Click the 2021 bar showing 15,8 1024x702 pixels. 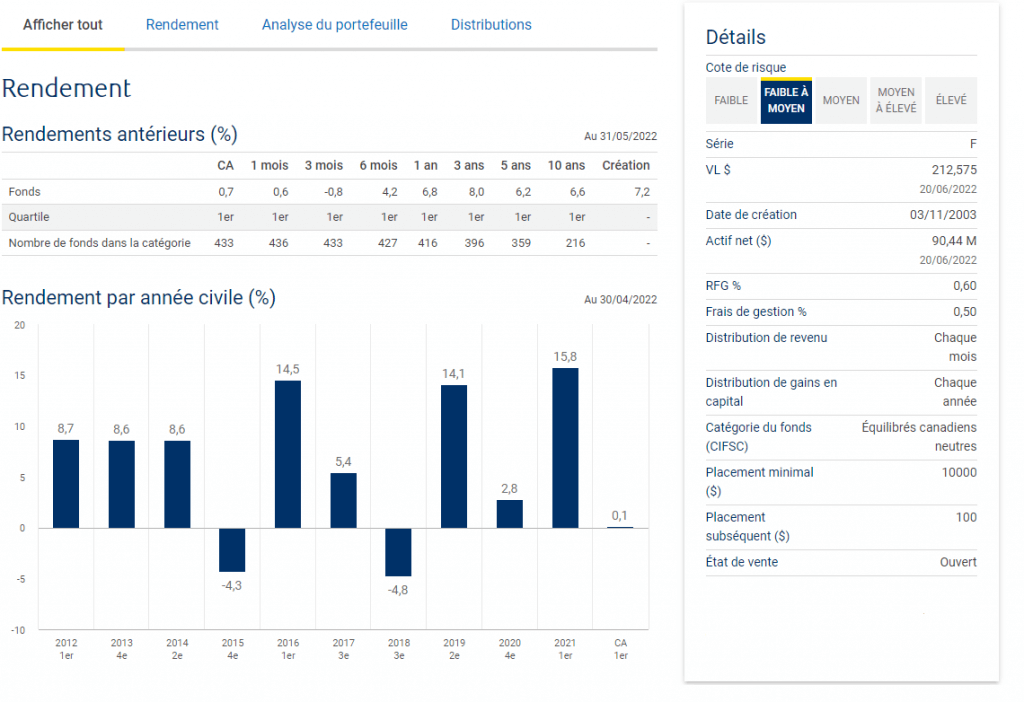click(565, 448)
